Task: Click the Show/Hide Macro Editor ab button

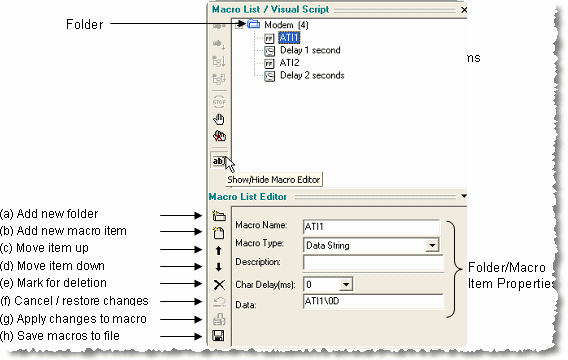Action: [218, 161]
